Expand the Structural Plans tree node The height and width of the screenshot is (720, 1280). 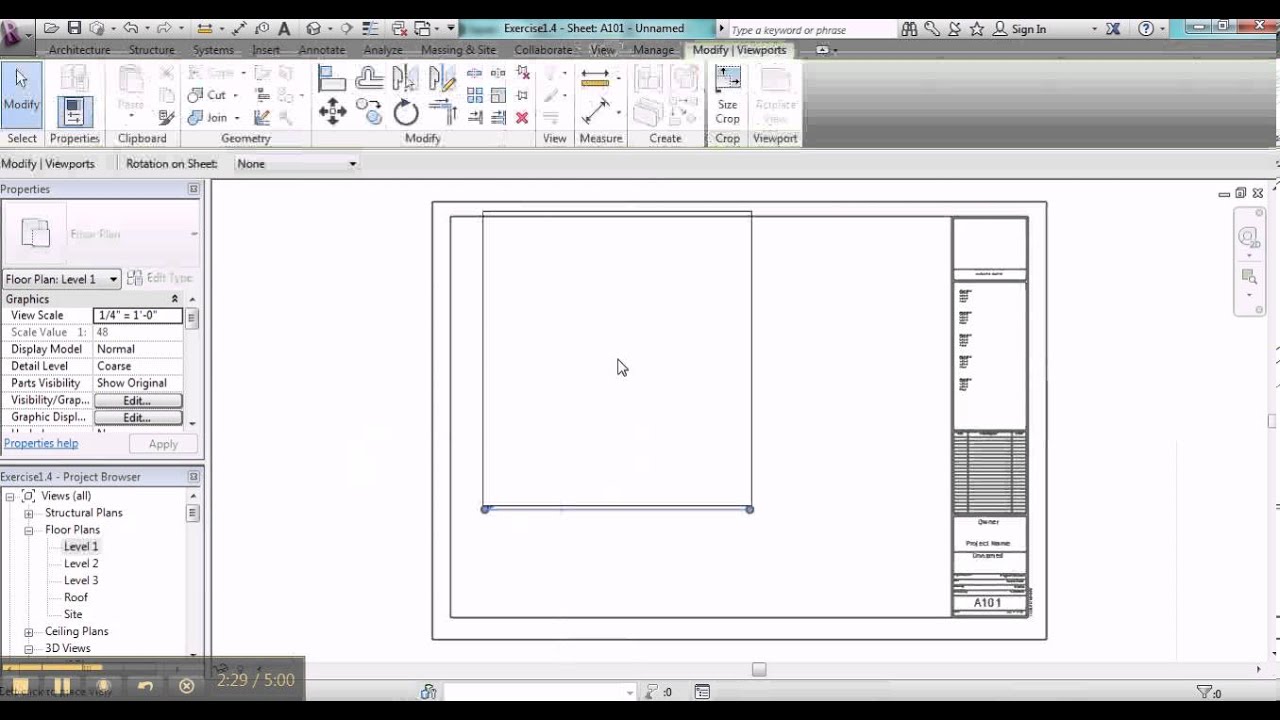[x=29, y=513]
